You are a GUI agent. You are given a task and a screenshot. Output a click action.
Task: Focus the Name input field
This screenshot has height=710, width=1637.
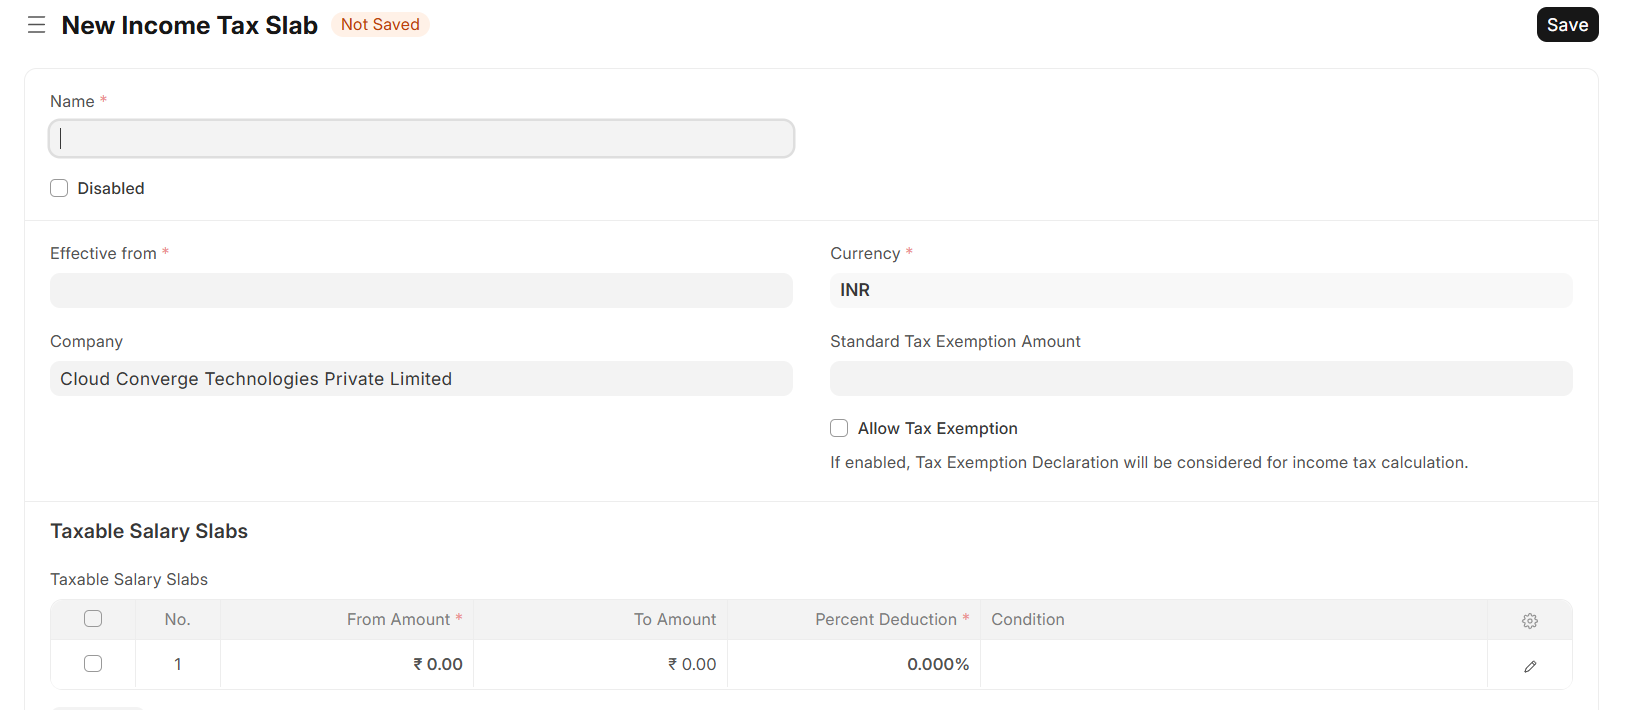coord(421,139)
